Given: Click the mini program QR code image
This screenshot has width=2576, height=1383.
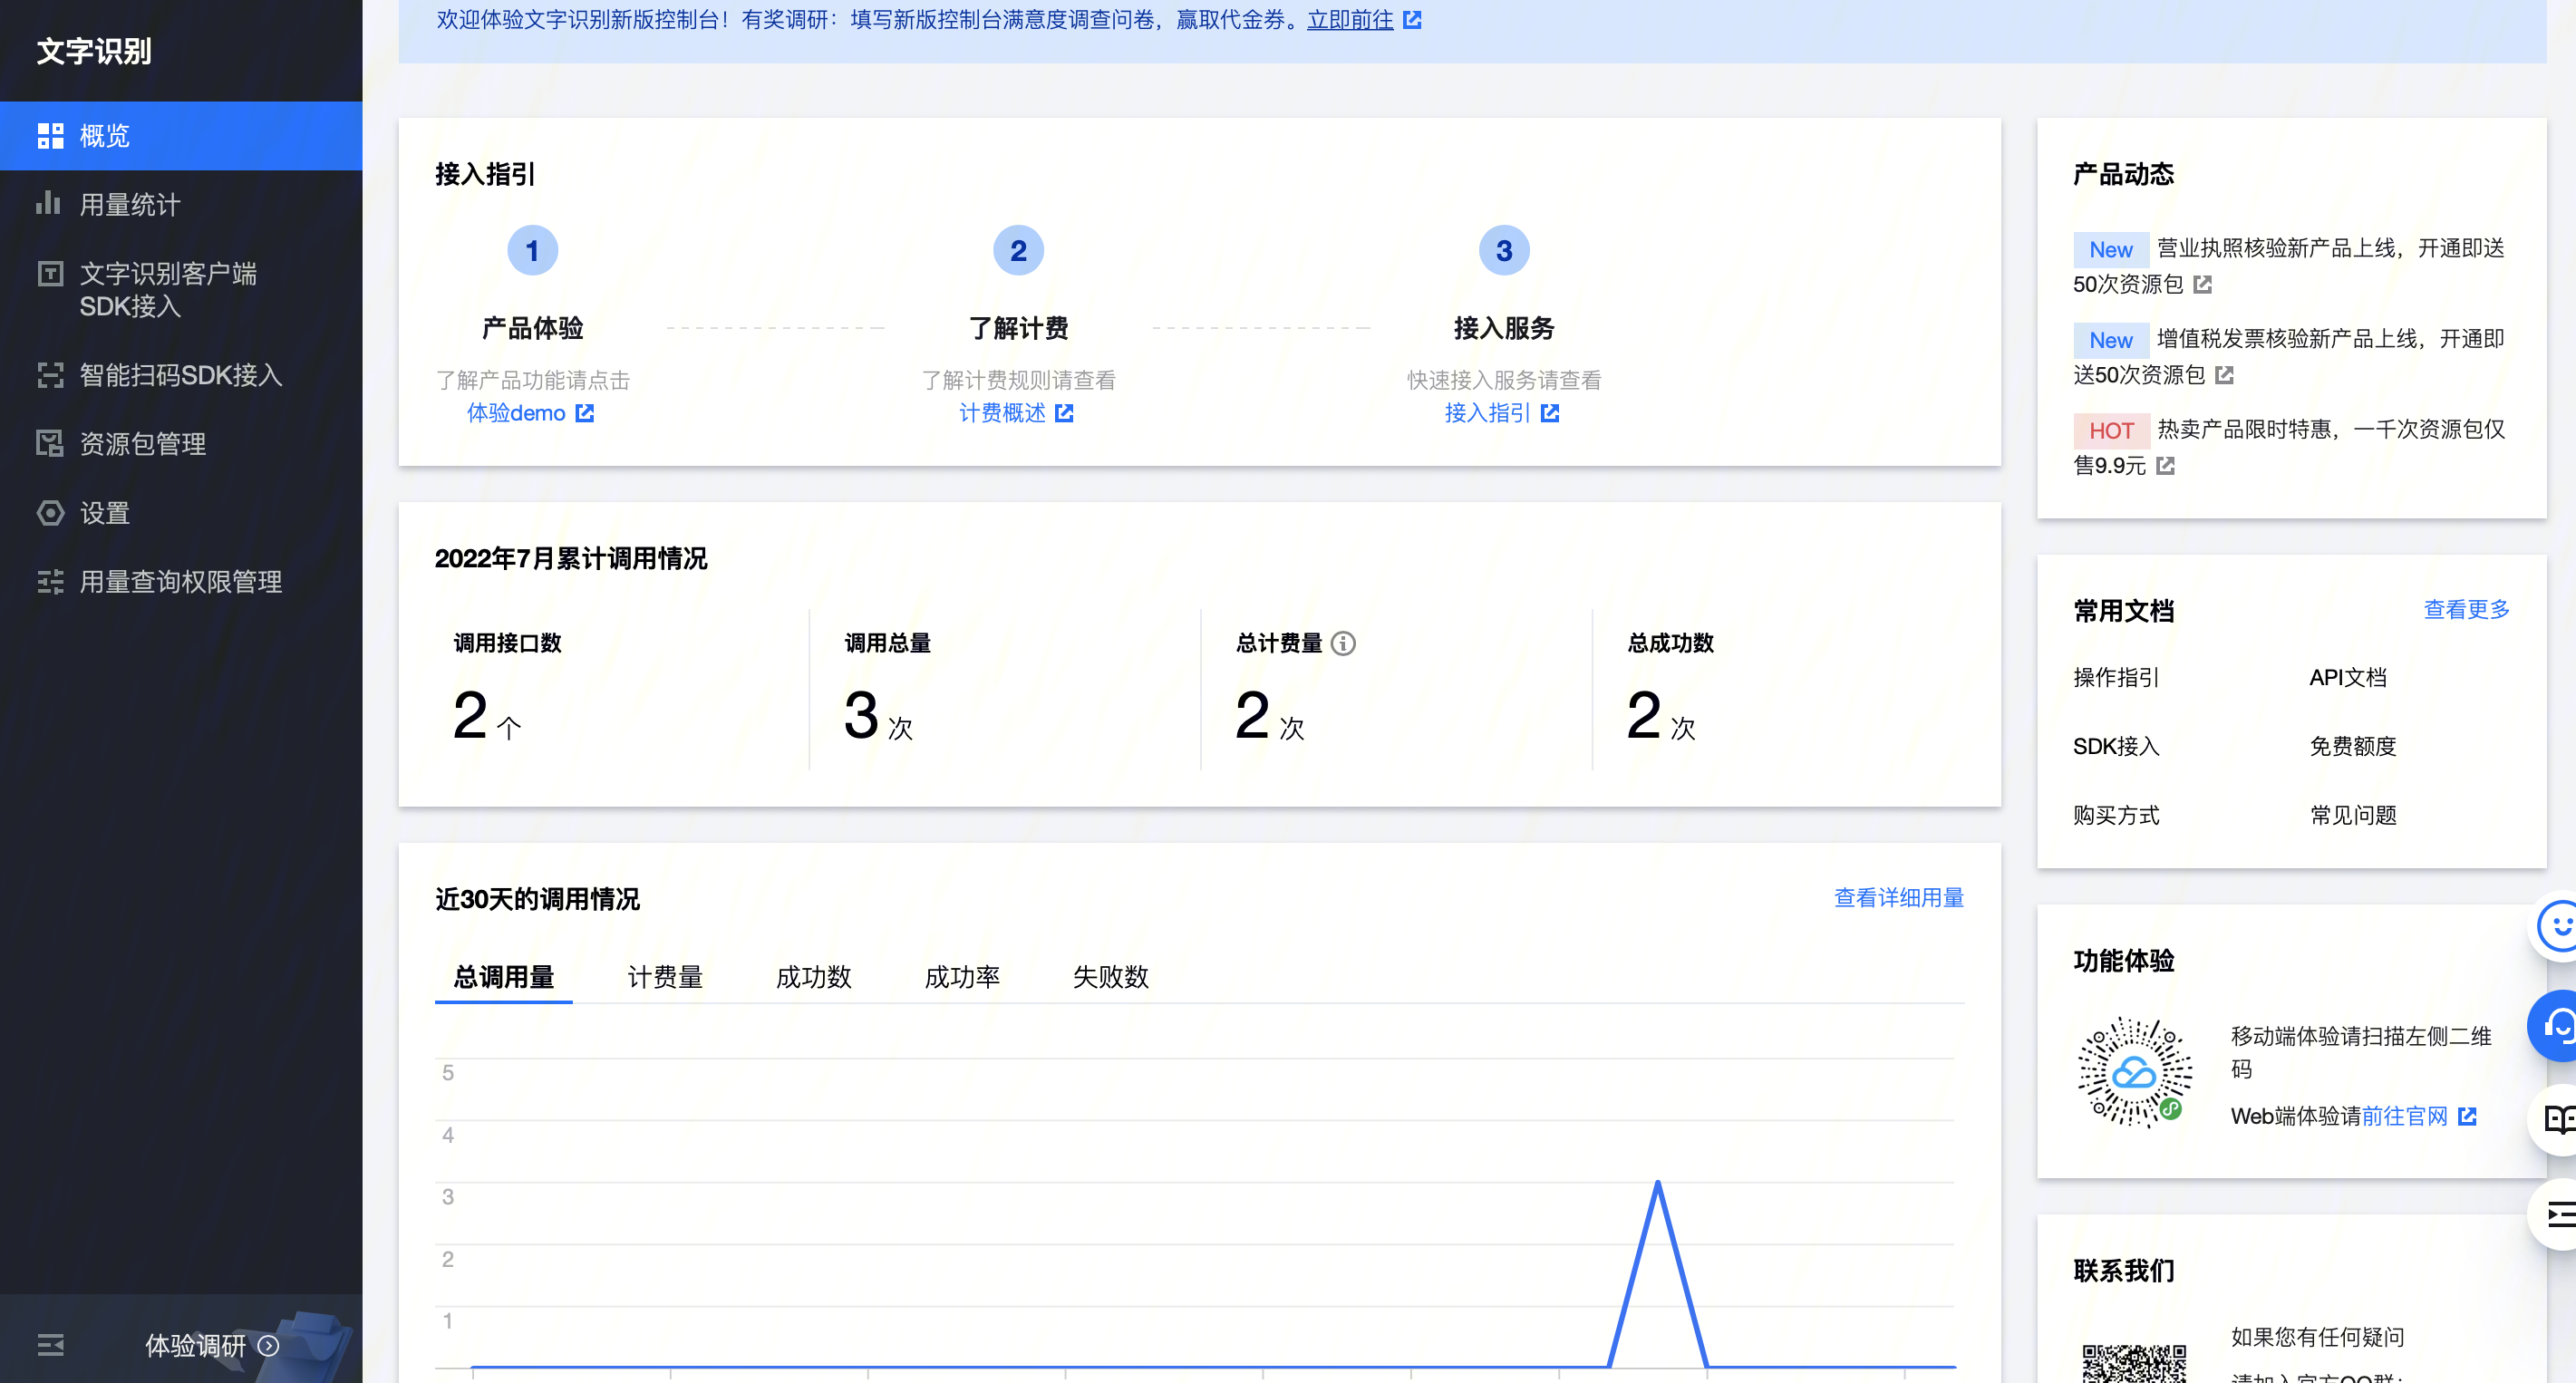Looking at the screenshot, I should click(x=2135, y=1073).
